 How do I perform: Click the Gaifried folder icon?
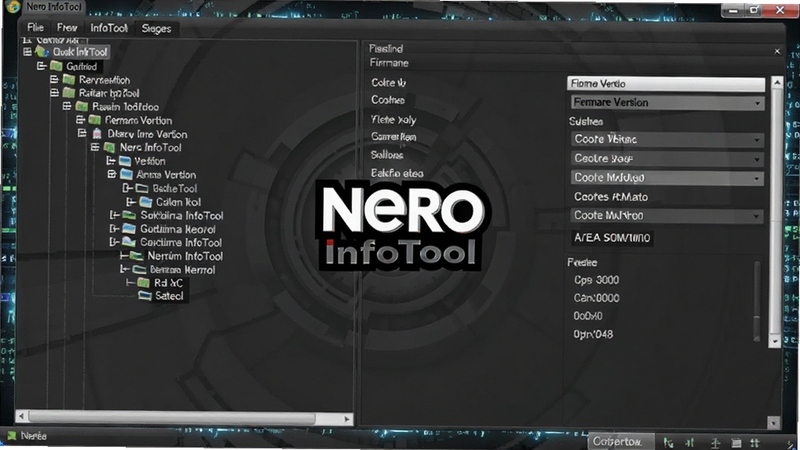coord(56,66)
